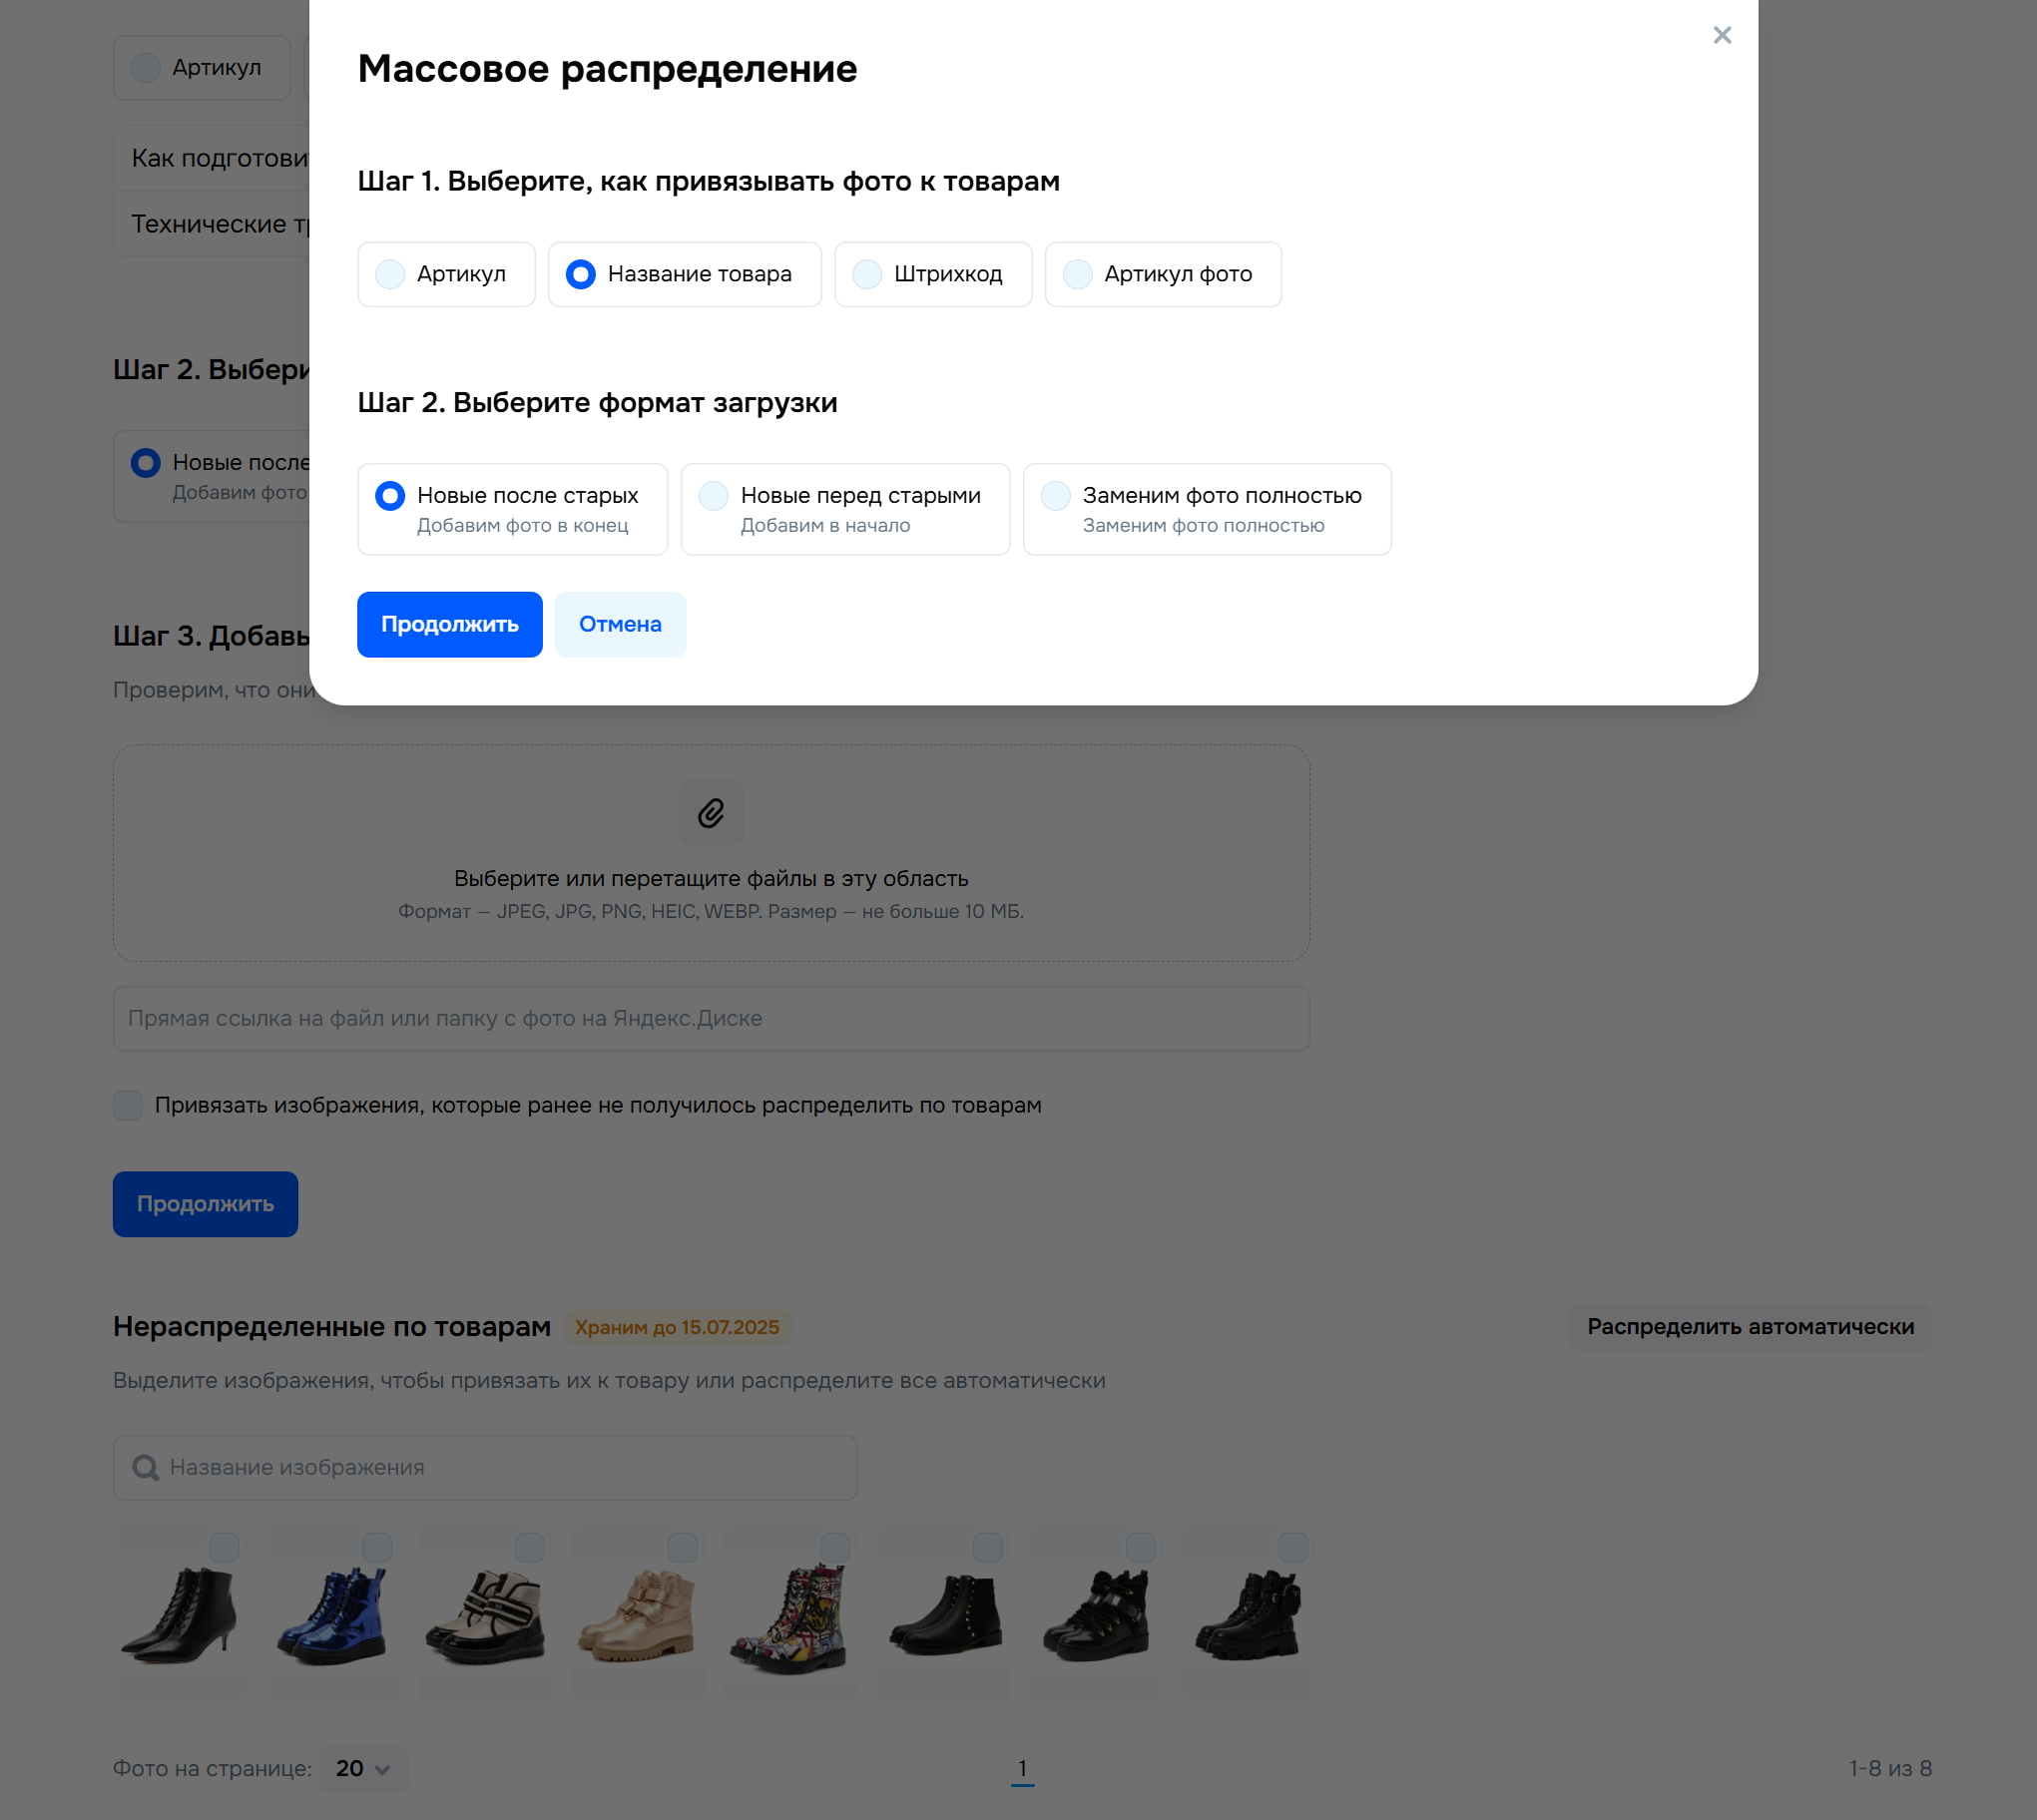2037x1820 pixels.
Task: Choose Название товара binding option
Action: [684, 274]
